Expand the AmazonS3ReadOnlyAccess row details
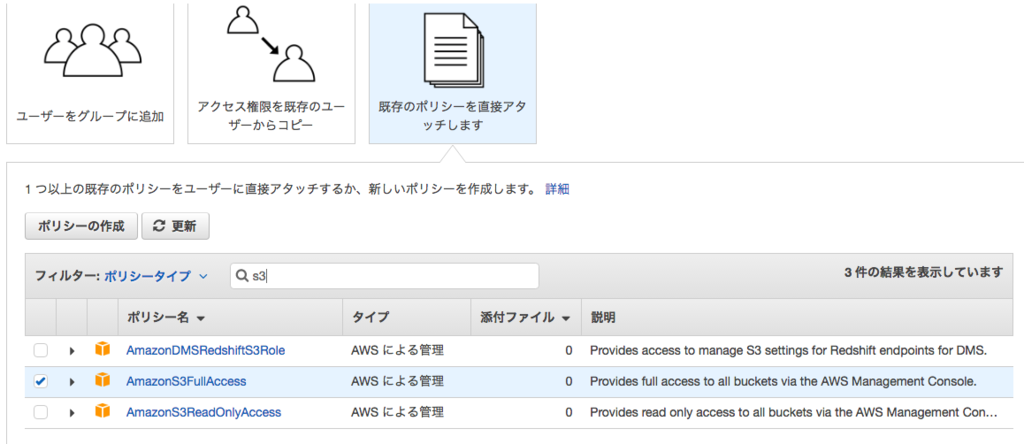Viewport: 1024px width, 444px height. (x=72, y=413)
